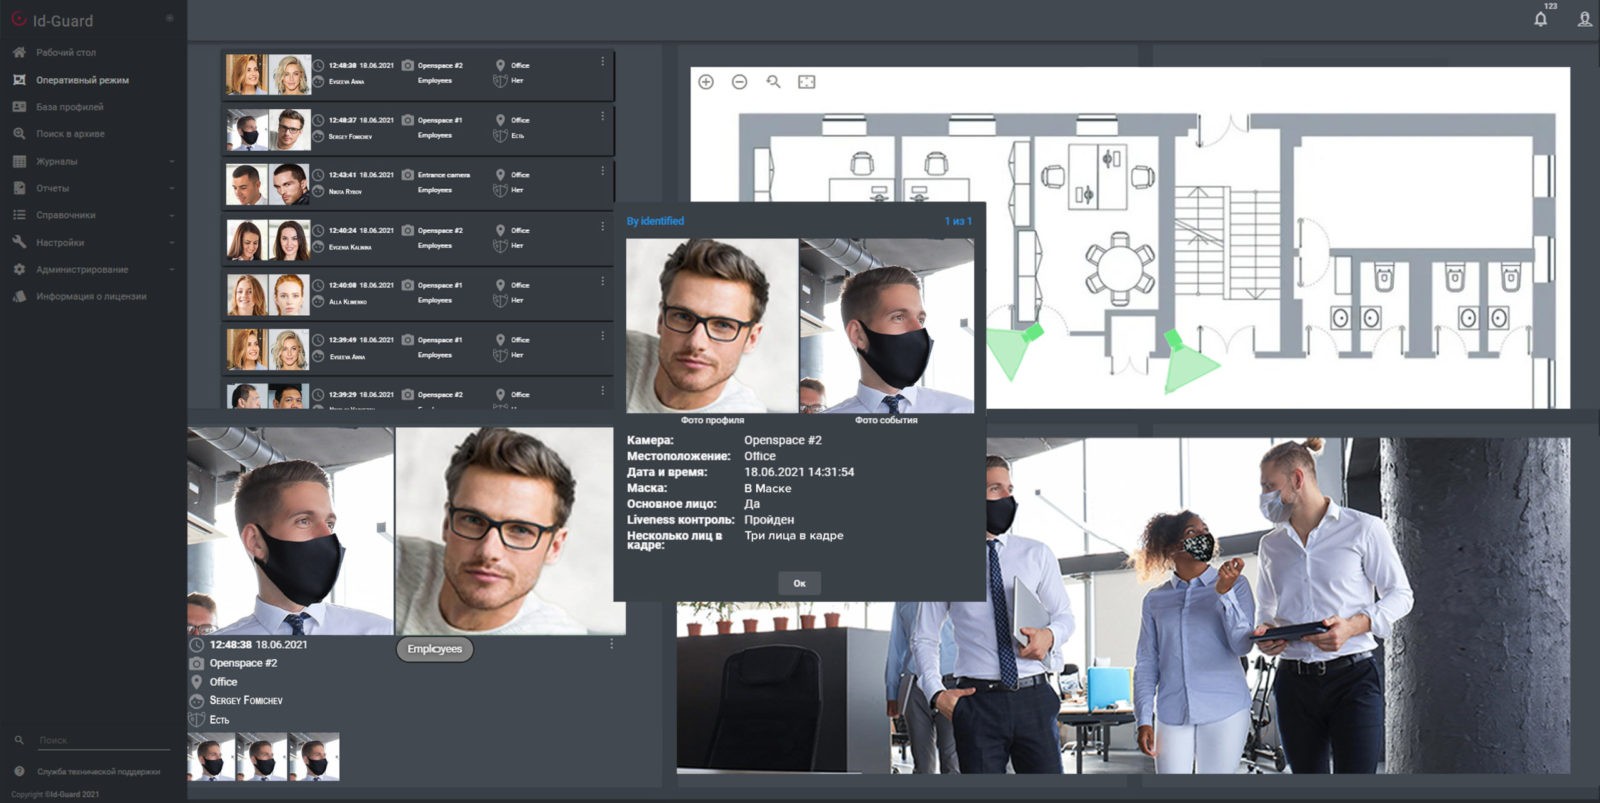
Task: Zoom out of the floor plan
Action: [739, 82]
